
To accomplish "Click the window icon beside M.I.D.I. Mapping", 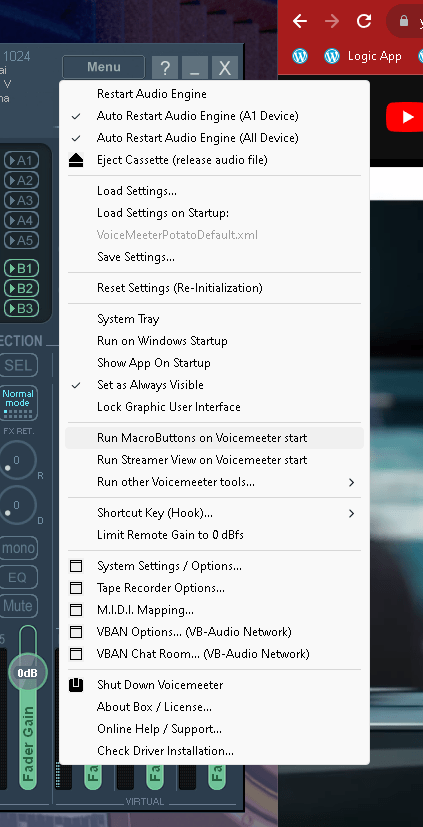I will click(x=76, y=610).
